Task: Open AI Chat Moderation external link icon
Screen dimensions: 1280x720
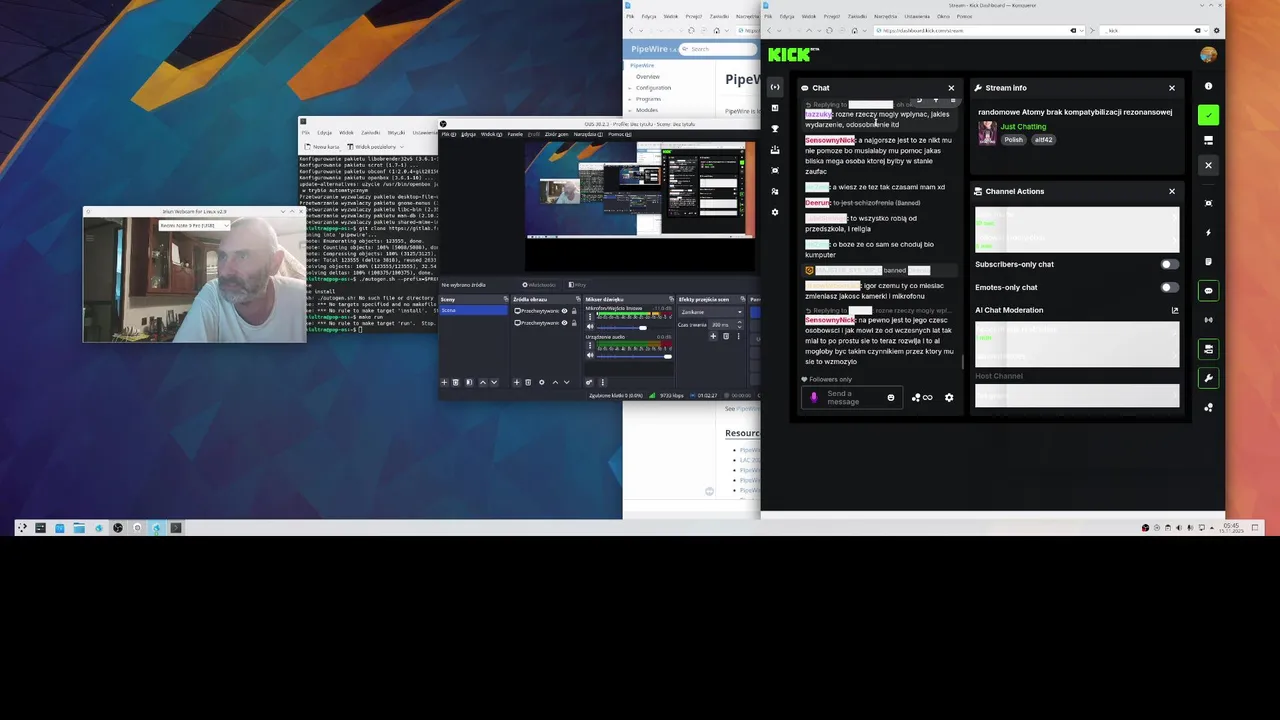Action: click(x=1175, y=310)
